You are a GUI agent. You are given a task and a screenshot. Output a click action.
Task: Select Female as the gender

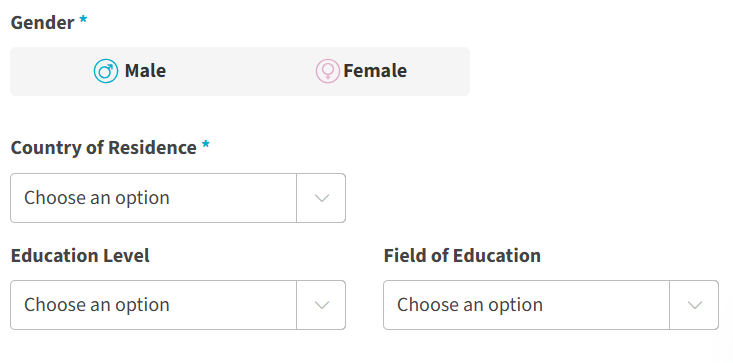[x=361, y=71]
